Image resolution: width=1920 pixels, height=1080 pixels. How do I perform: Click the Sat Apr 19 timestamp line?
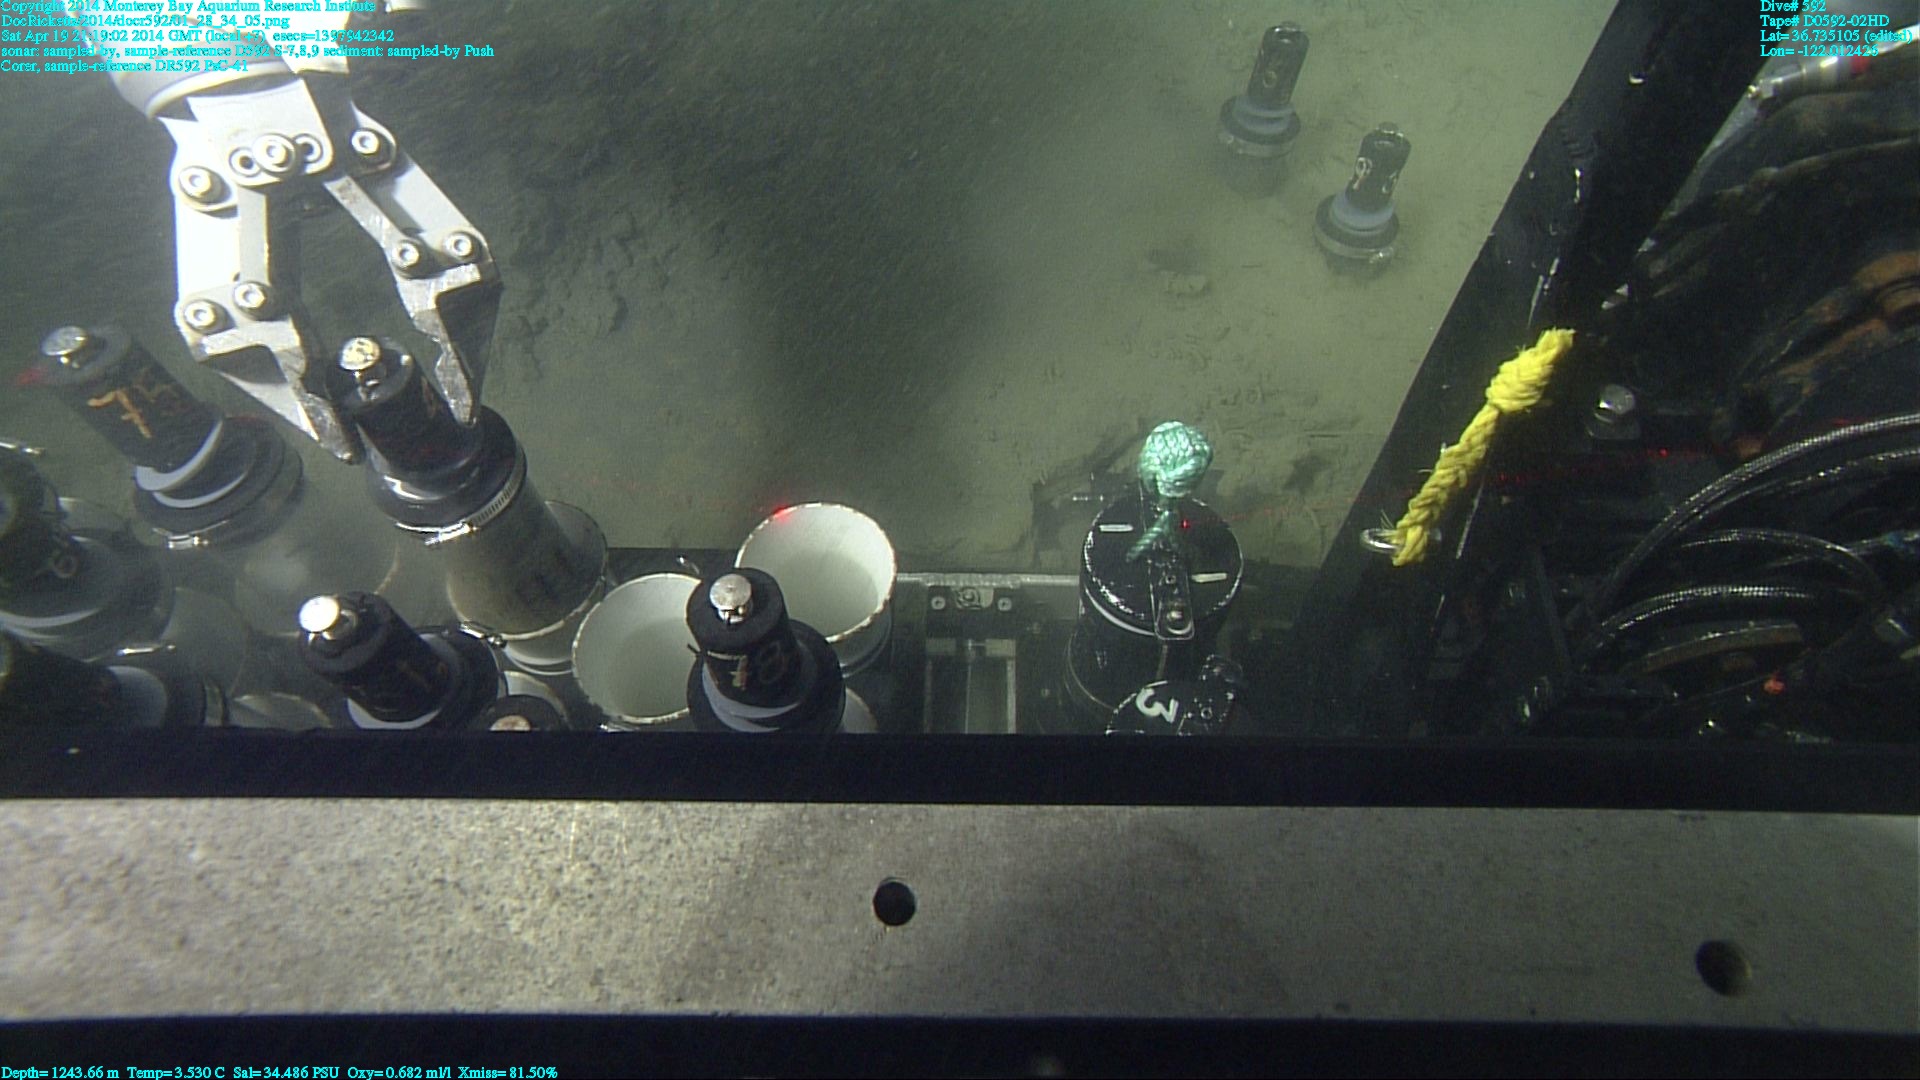tap(197, 36)
